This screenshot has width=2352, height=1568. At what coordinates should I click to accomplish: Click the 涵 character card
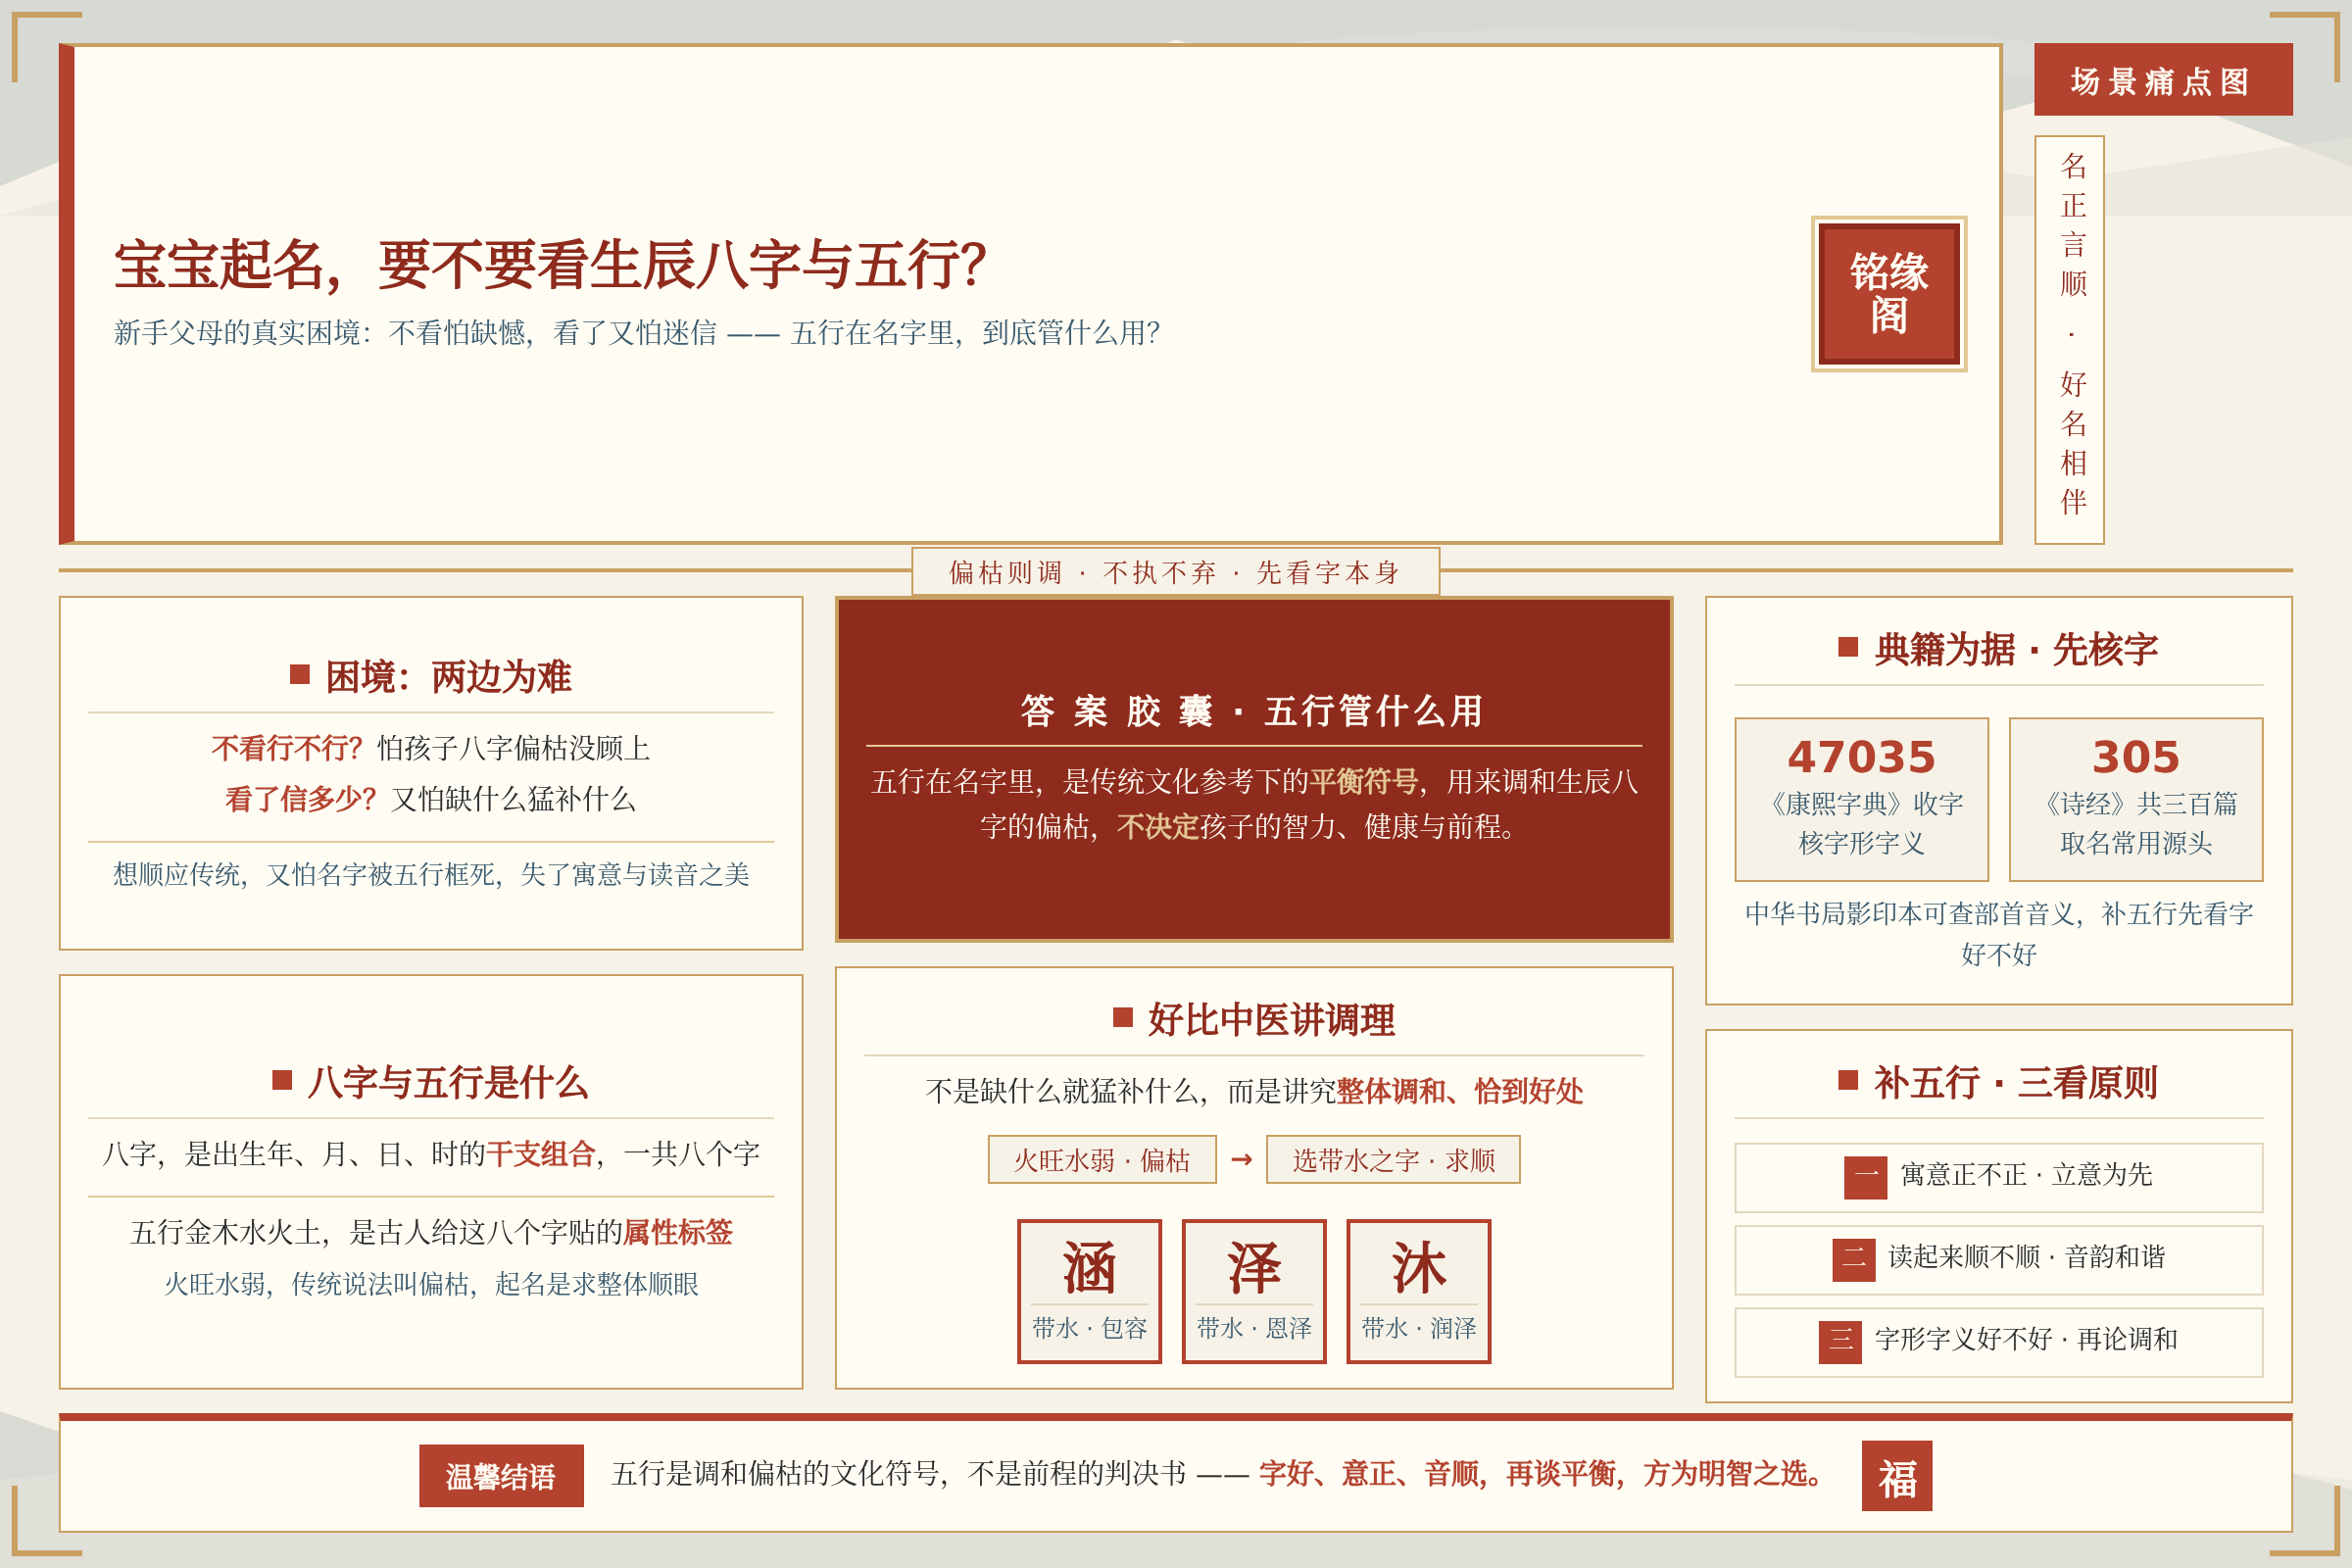pos(1089,1290)
